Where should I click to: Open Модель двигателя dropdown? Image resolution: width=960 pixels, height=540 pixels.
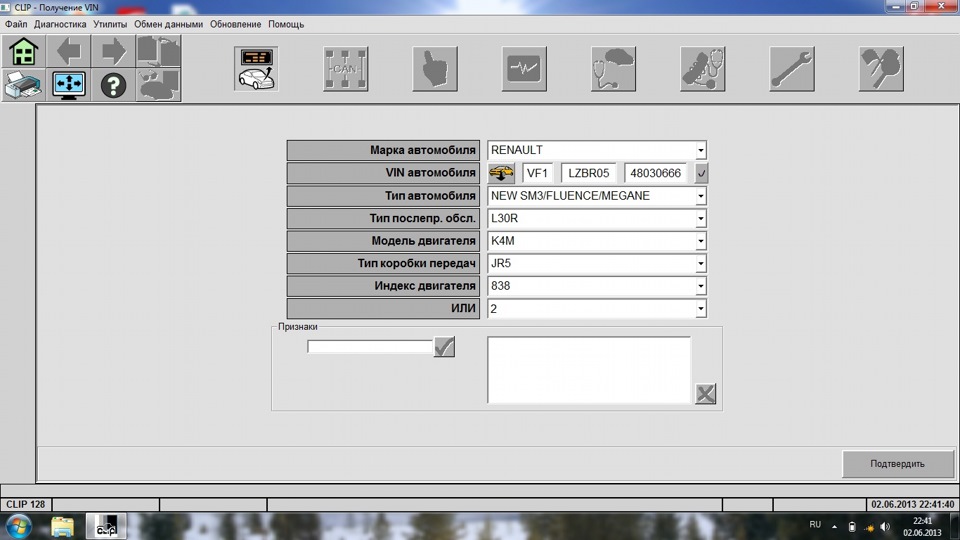pyautogui.click(x=701, y=241)
